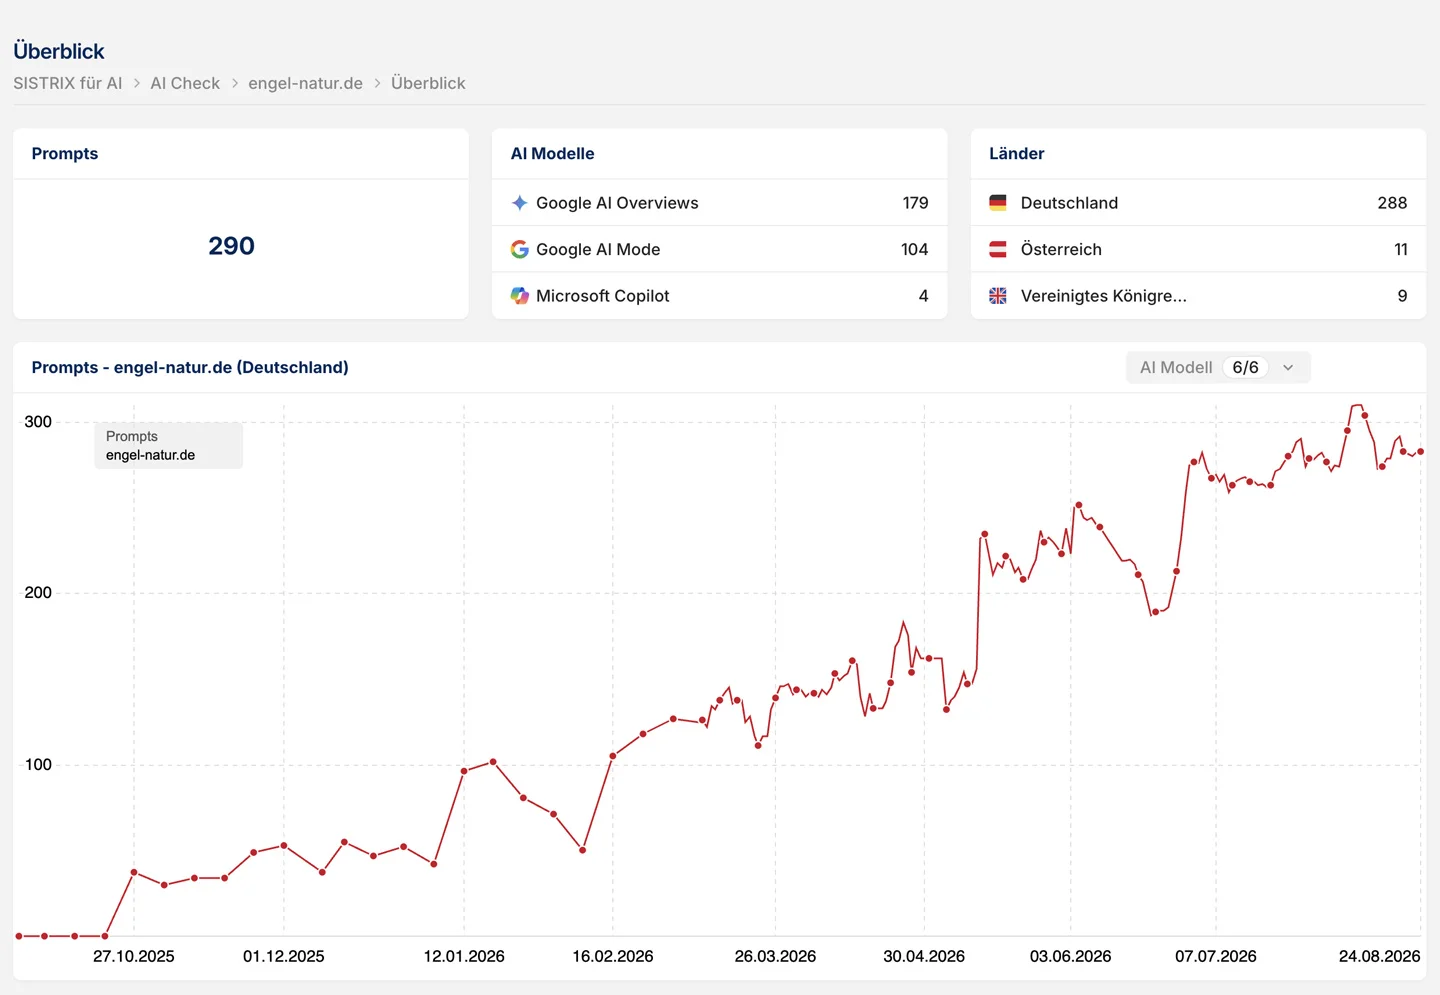Viewport: 1440px width, 995px height.
Task: Click the United Kingdom flag icon
Action: coord(998,296)
